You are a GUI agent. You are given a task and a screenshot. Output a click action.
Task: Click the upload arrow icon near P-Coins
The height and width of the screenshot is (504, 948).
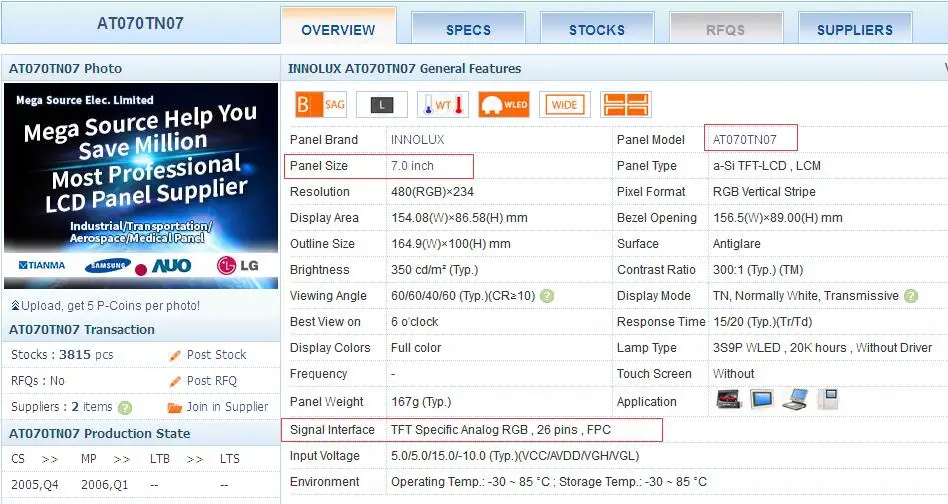(15, 305)
